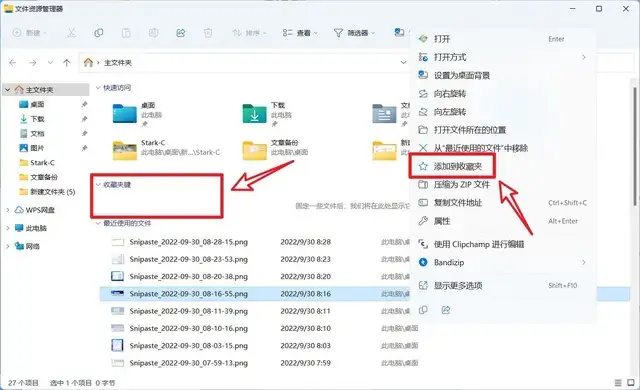The height and width of the screenshot is (390, 640).
Task: Choose 设置为桌面背景 menu entry
Action: pyautogui.click(x=502, y=75)
